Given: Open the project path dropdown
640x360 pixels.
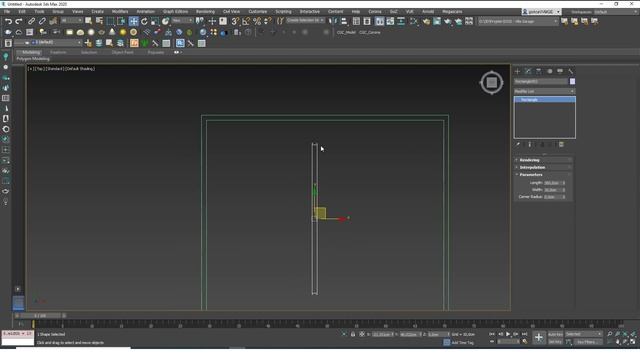Looking at the screenshot, I should tap(518, 21).
